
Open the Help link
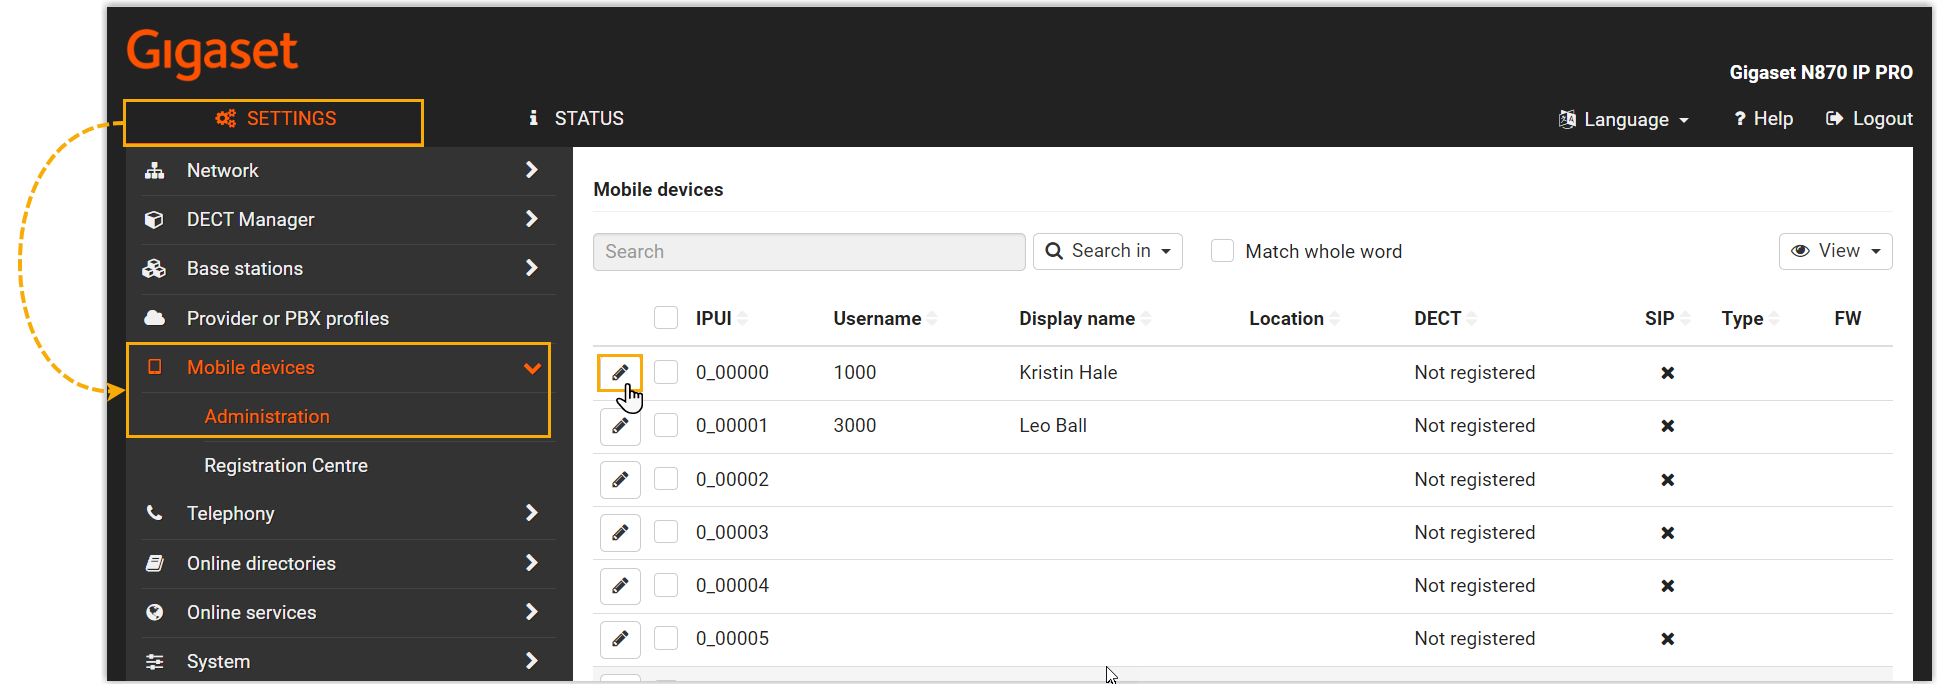[1763, 119]
